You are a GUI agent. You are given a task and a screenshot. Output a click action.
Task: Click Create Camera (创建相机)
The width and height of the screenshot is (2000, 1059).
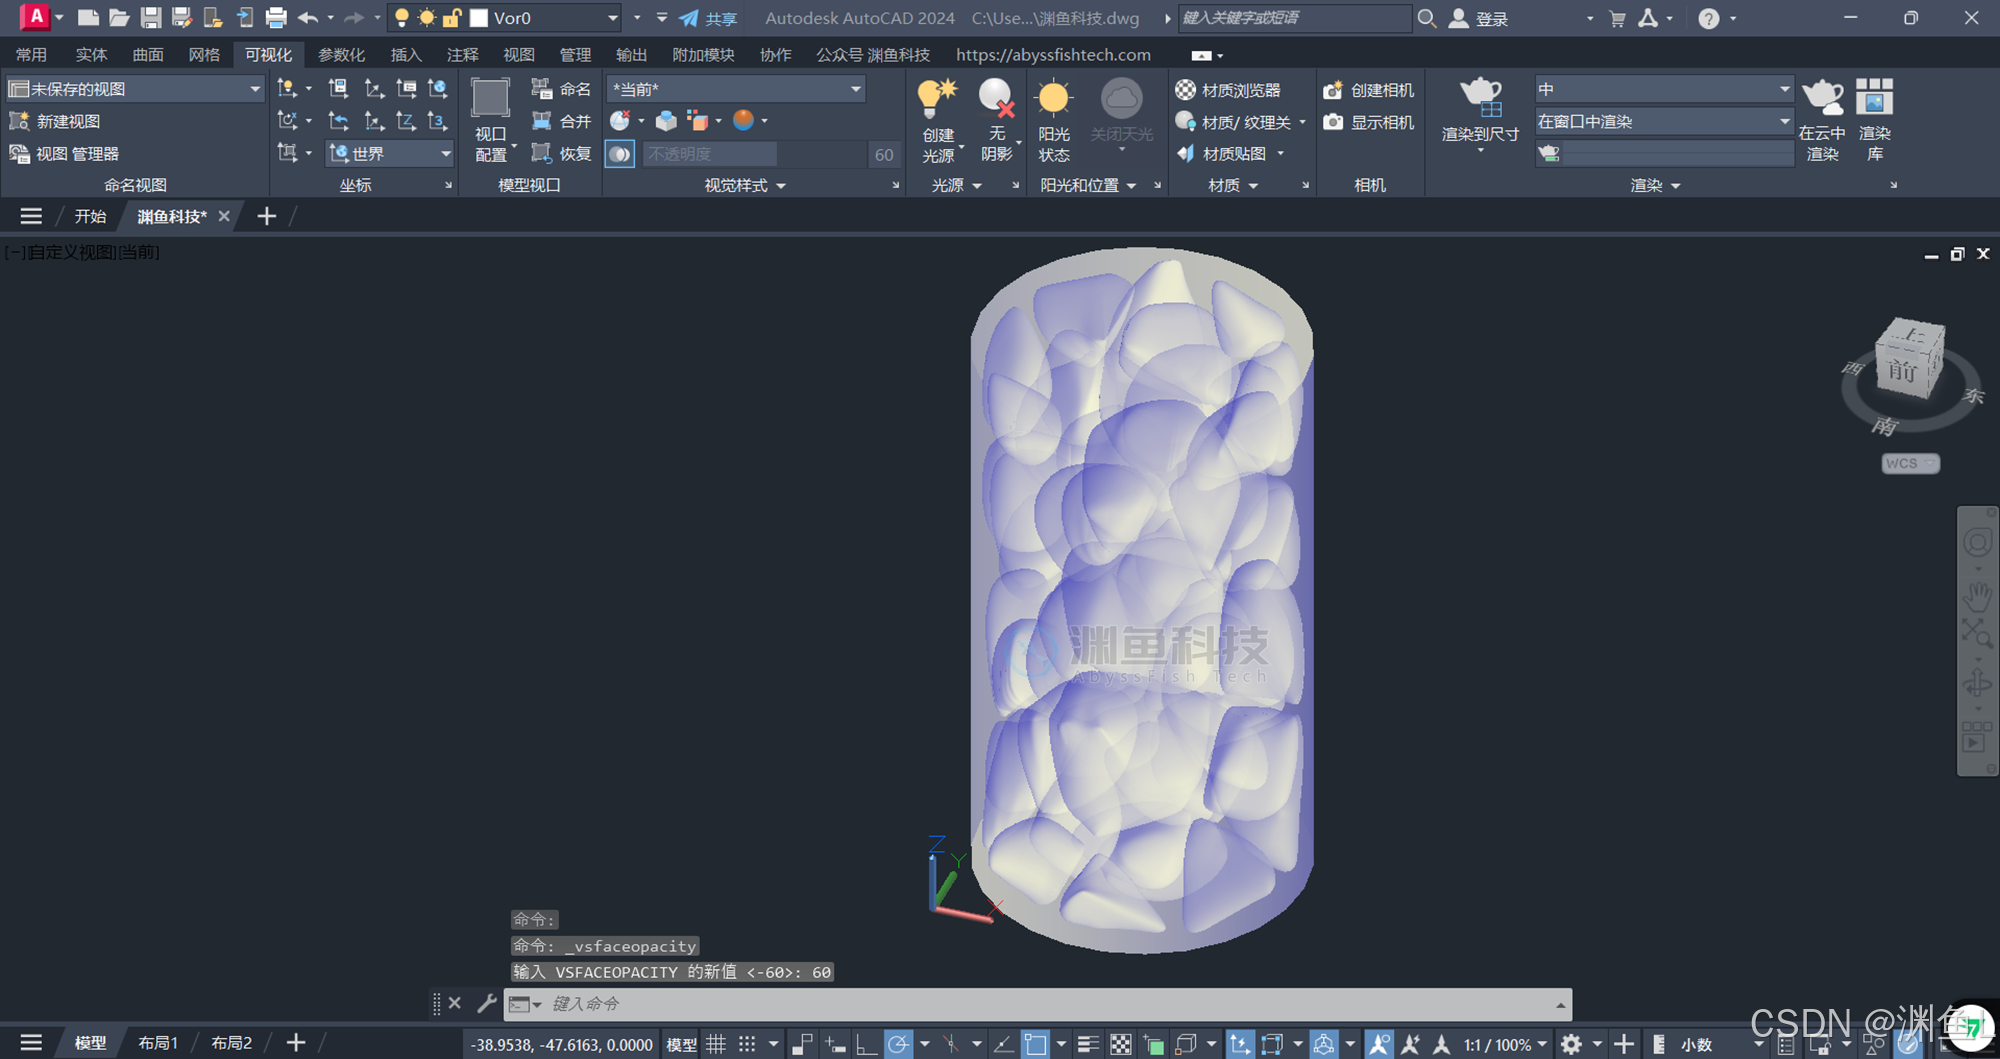[1368, 90]
